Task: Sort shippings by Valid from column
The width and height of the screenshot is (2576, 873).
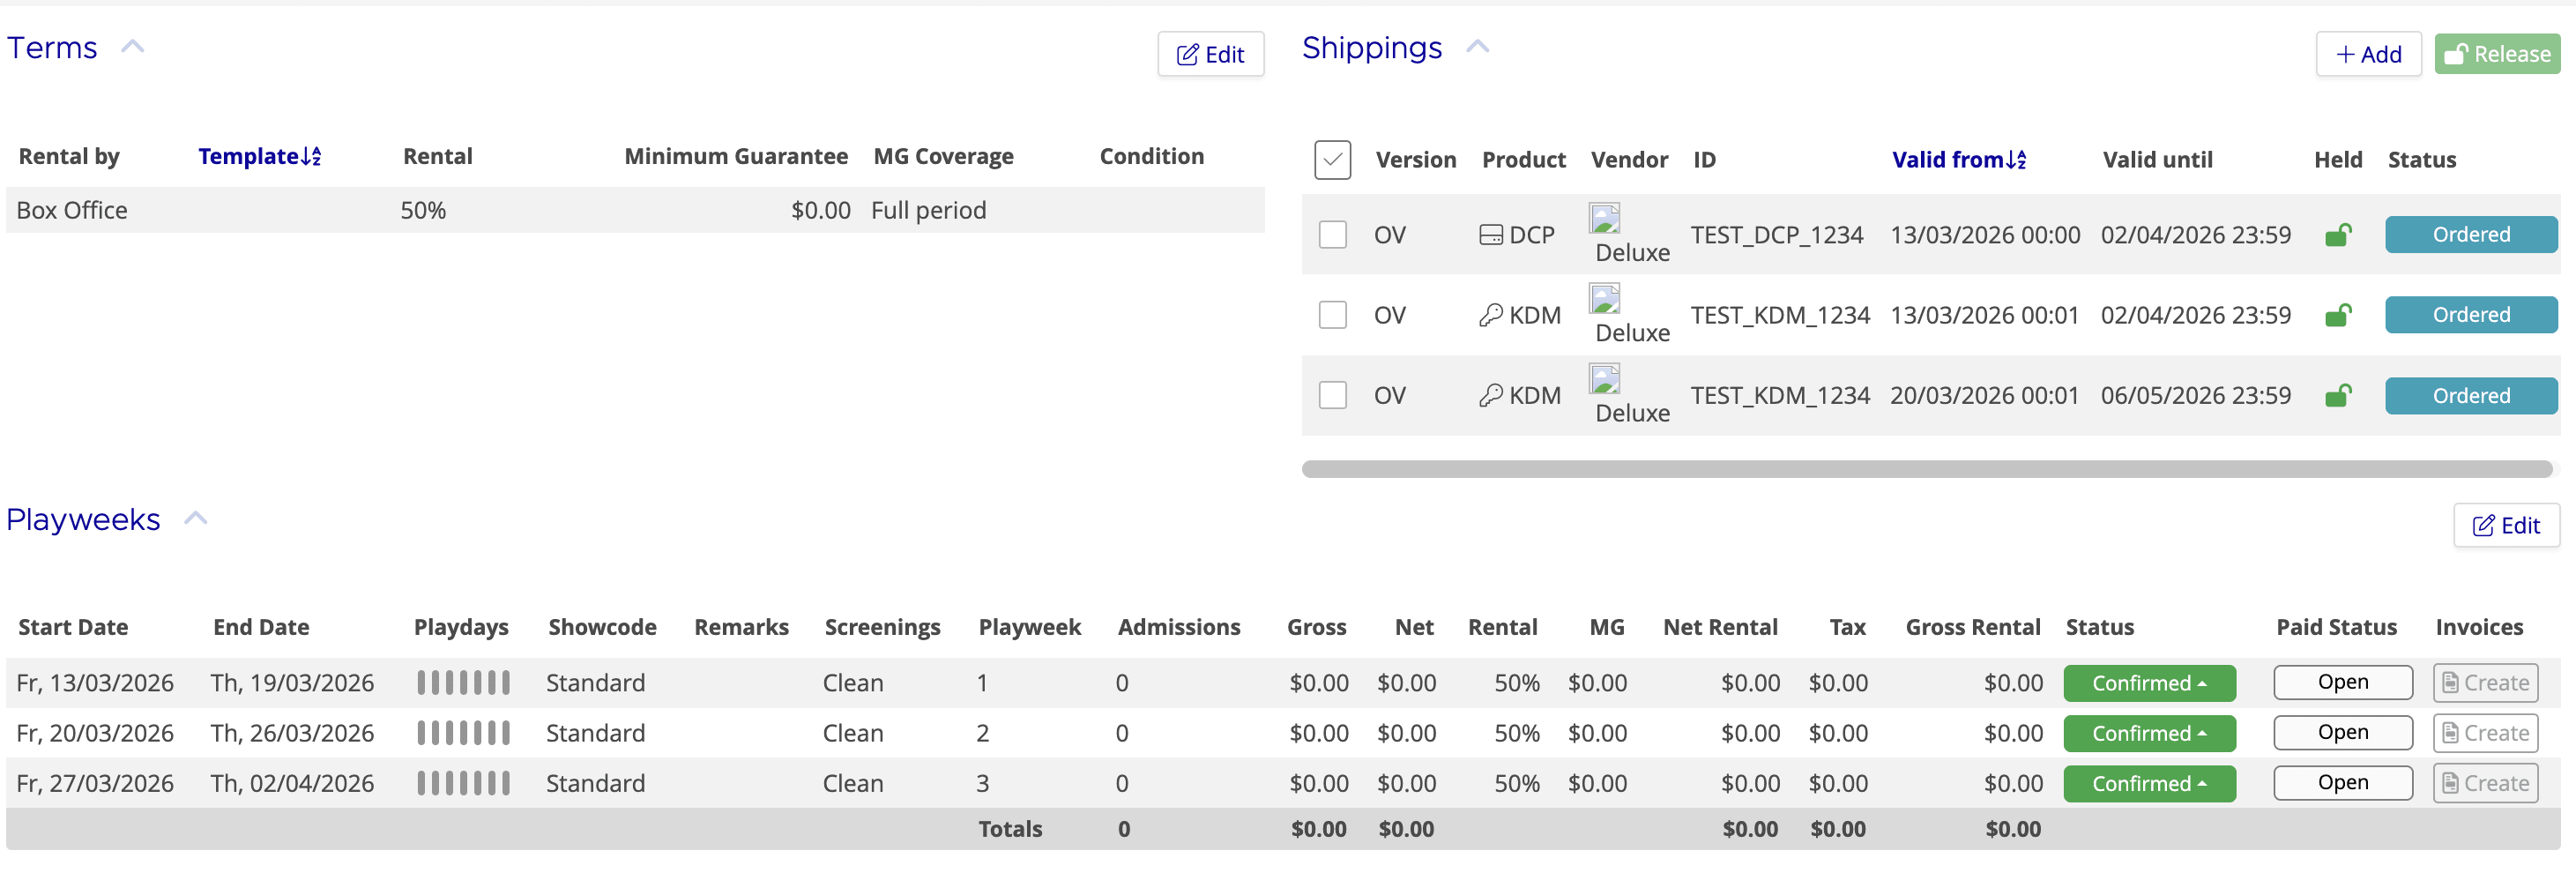Action: click(1958, 160)
